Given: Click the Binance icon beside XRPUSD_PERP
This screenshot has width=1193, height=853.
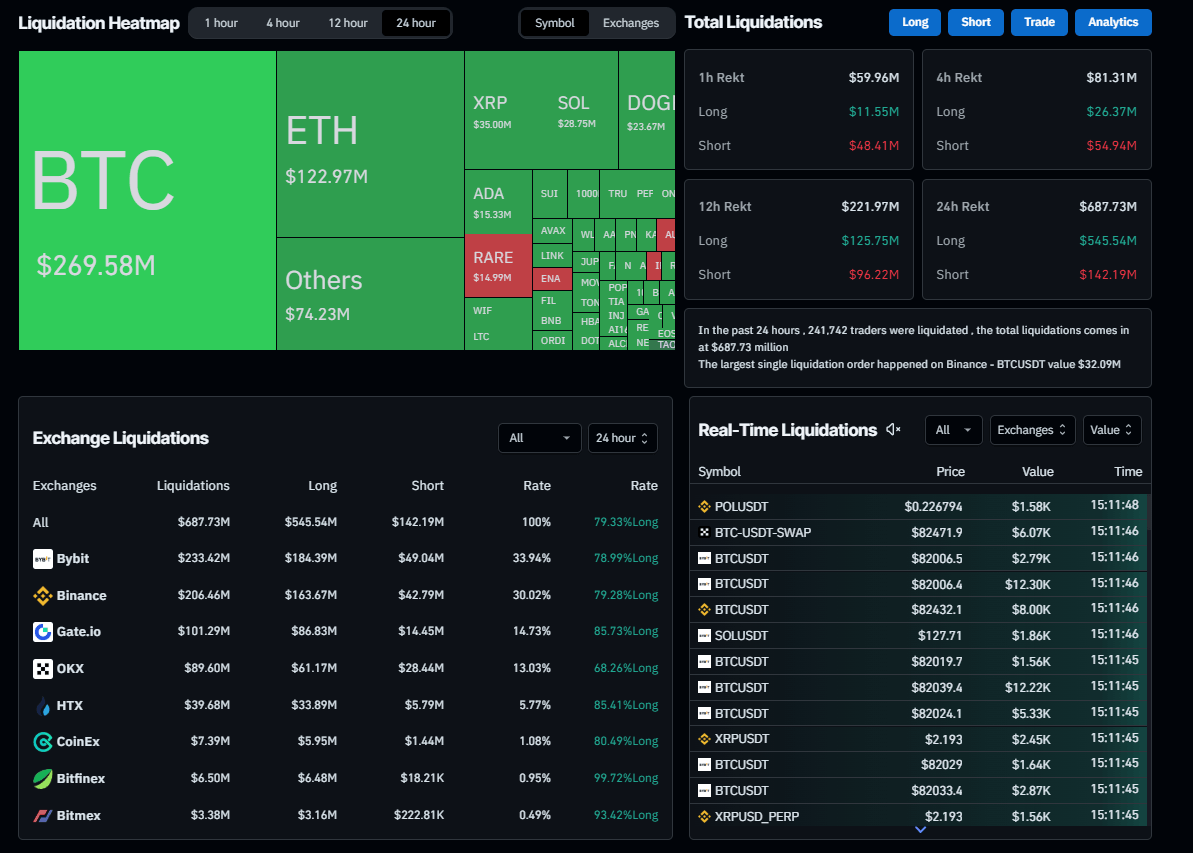Looking at the screenshot, I should click(x=704, y=816).
